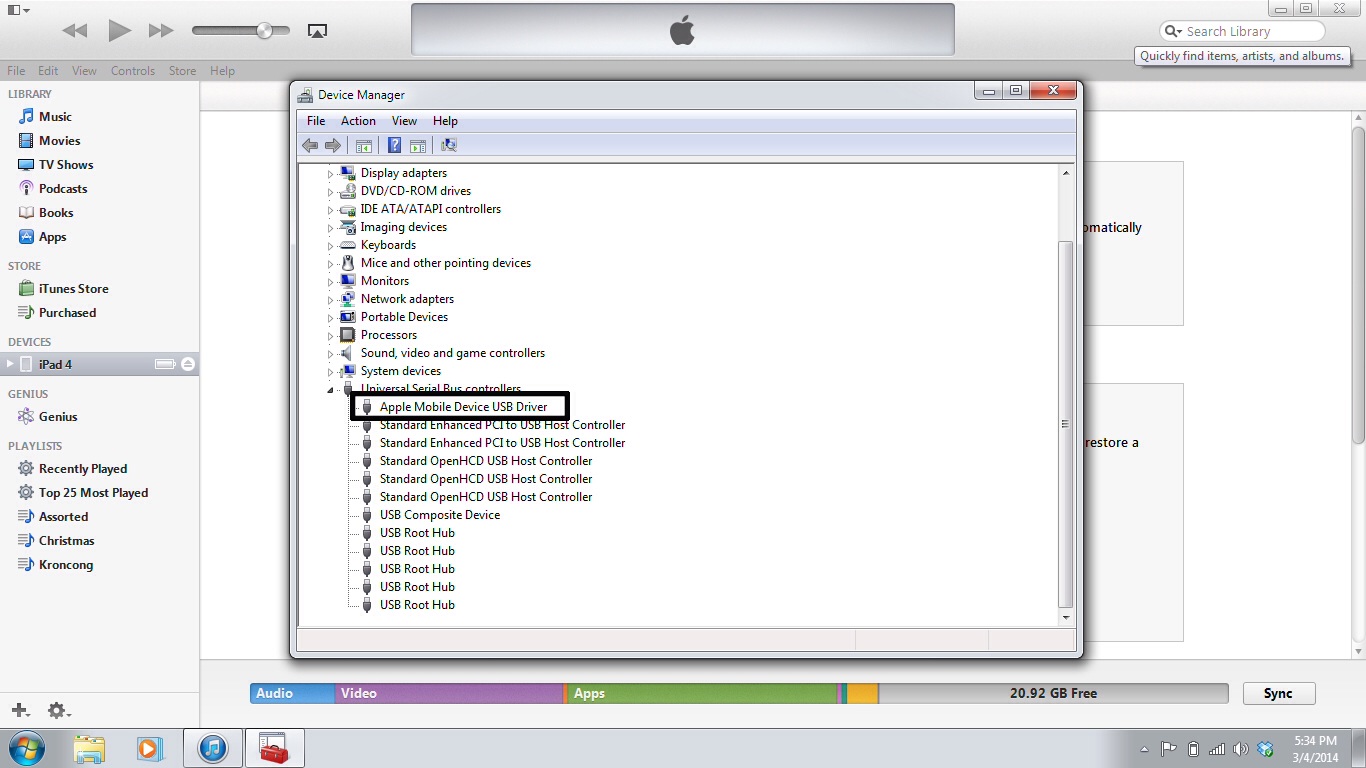Select Movies in the iTunes sidebar
This screenshot has width=1366, height=768.
(x=59, y=141)
